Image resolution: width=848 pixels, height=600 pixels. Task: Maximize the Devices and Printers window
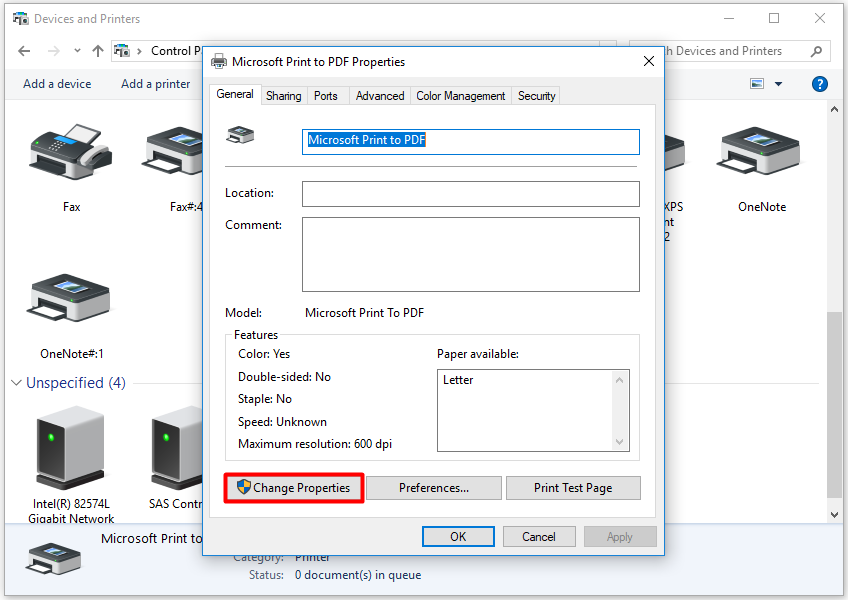click(774, 18)
